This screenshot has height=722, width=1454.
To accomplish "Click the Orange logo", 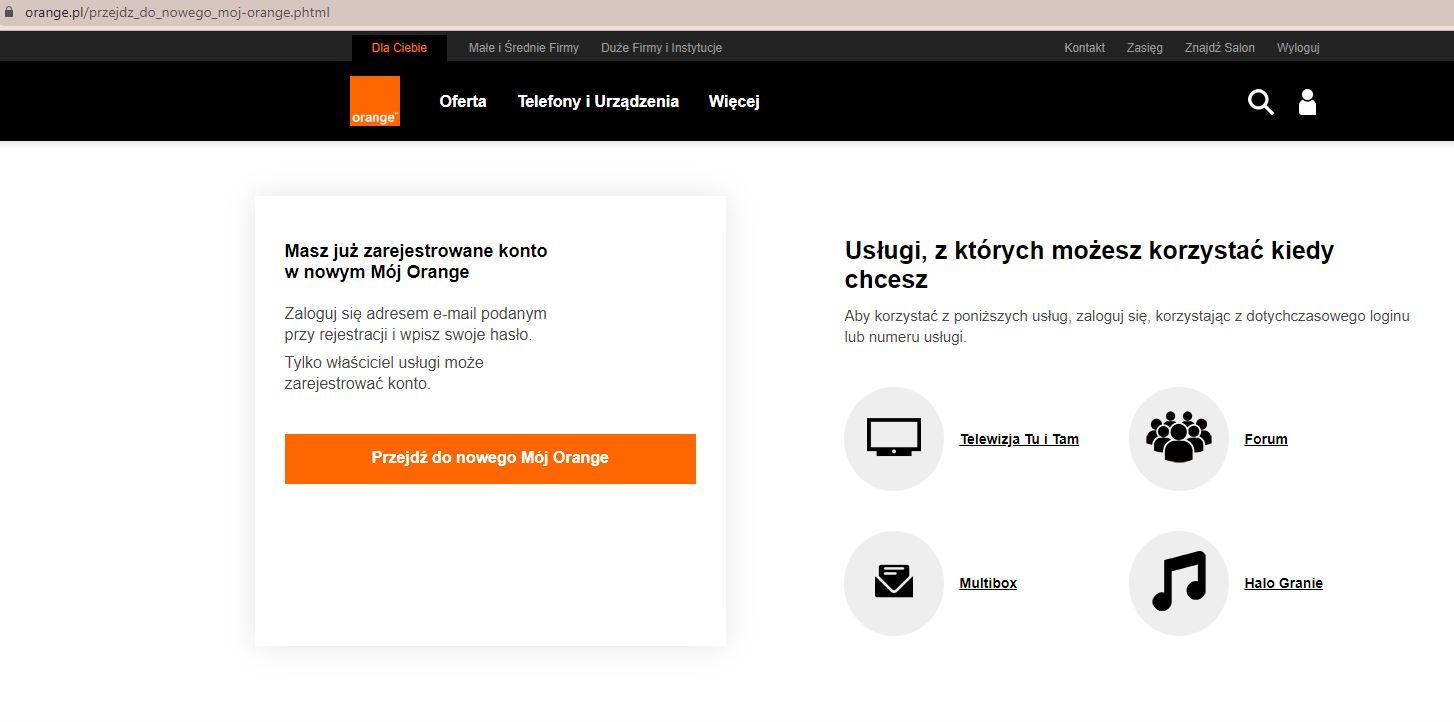I will pos(375,100).
